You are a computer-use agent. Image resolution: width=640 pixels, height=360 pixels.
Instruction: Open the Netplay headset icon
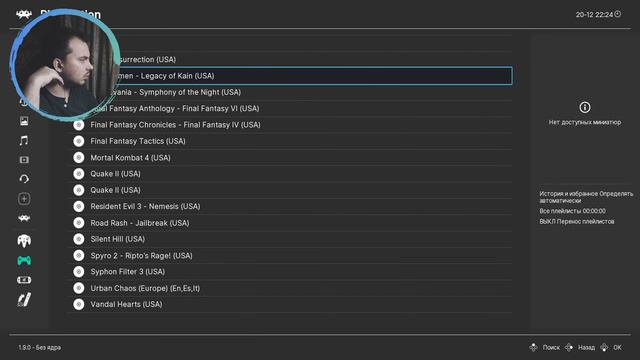point(24,179)
